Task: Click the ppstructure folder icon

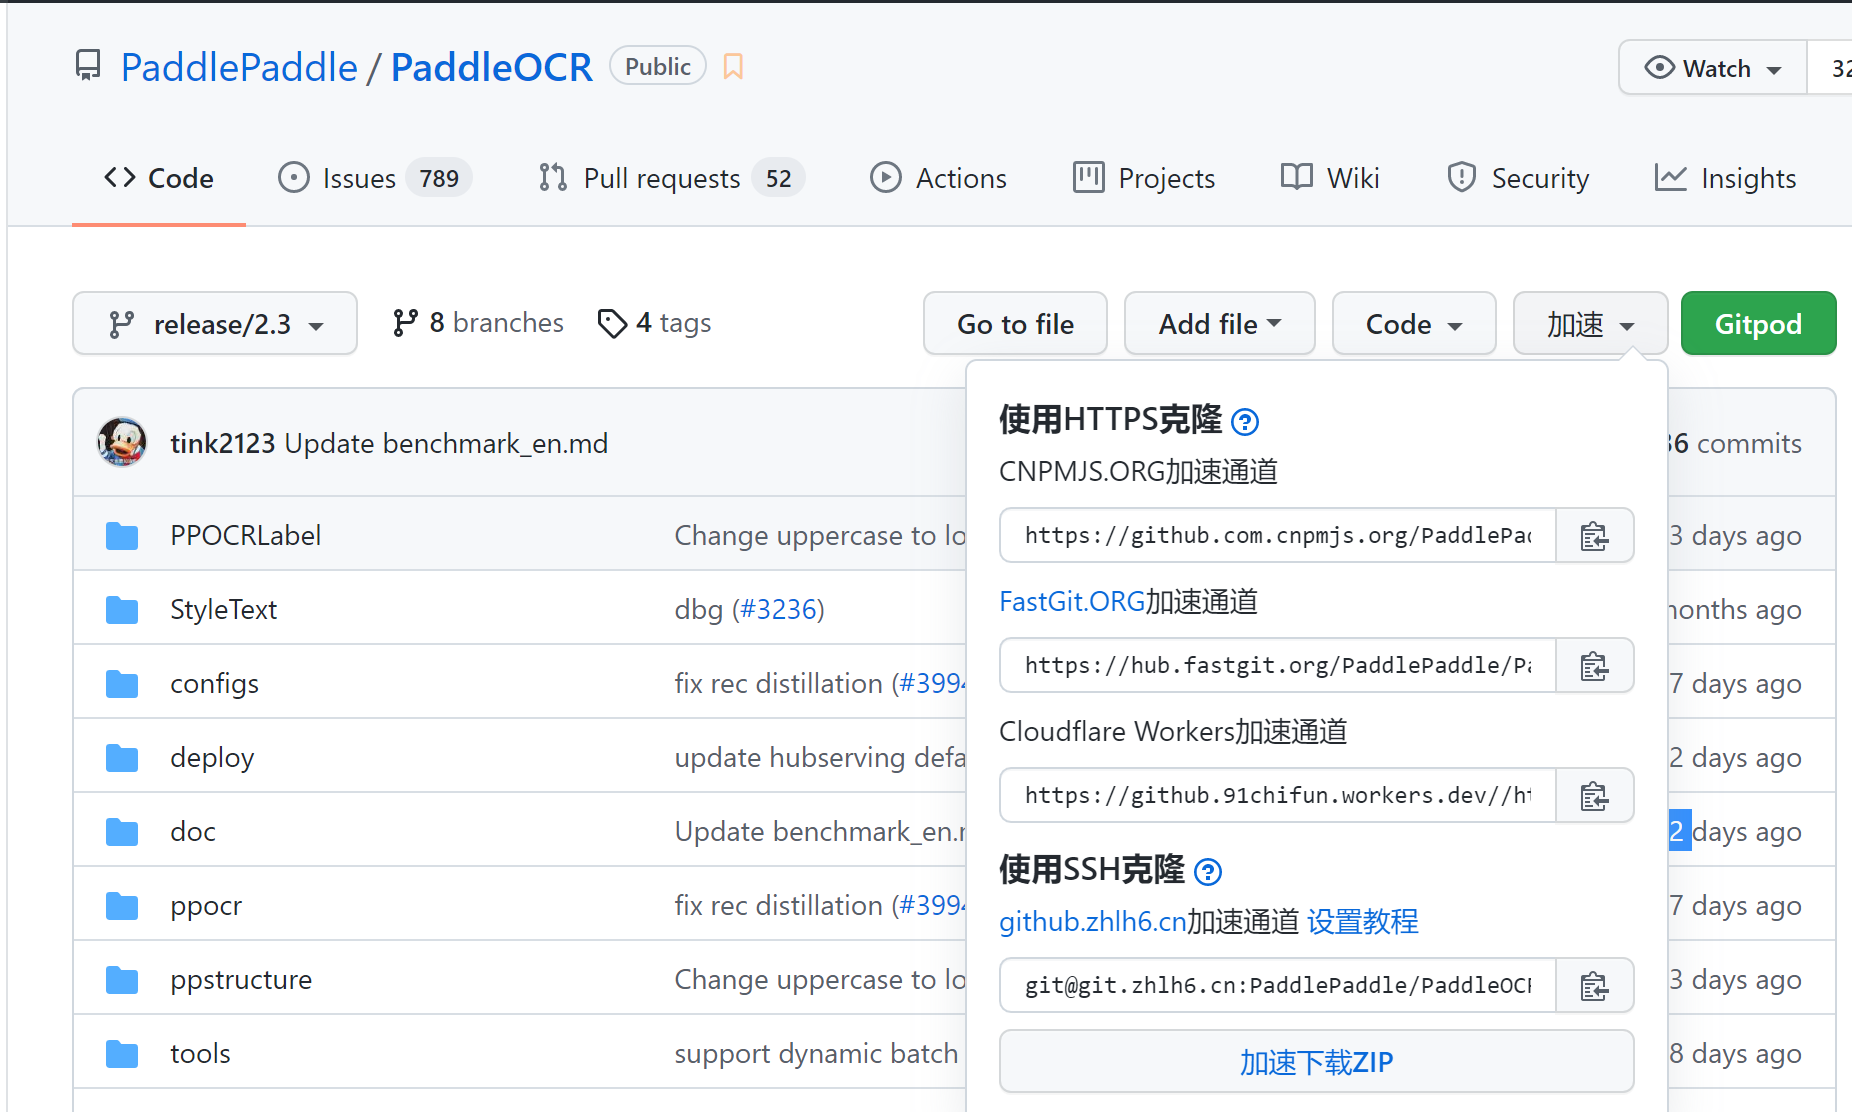Action: (x=122, y=980)
